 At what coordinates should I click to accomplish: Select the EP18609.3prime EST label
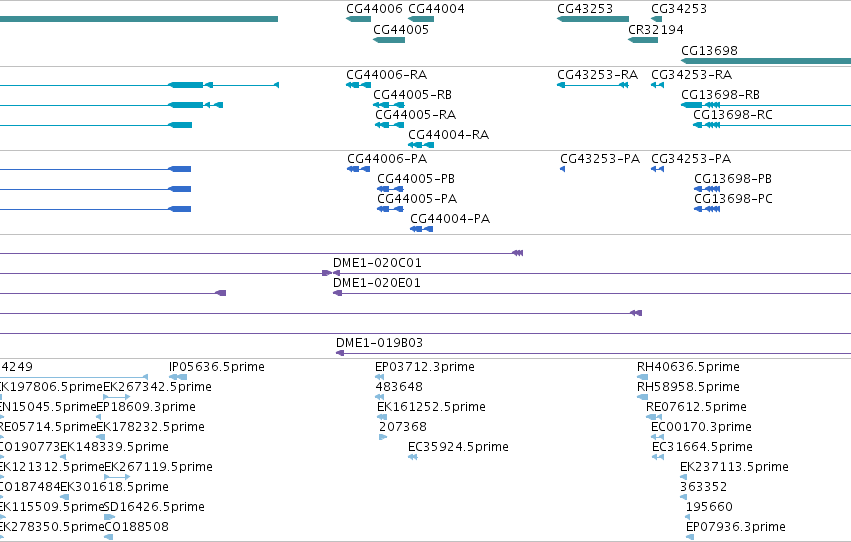tap(146, 407)
